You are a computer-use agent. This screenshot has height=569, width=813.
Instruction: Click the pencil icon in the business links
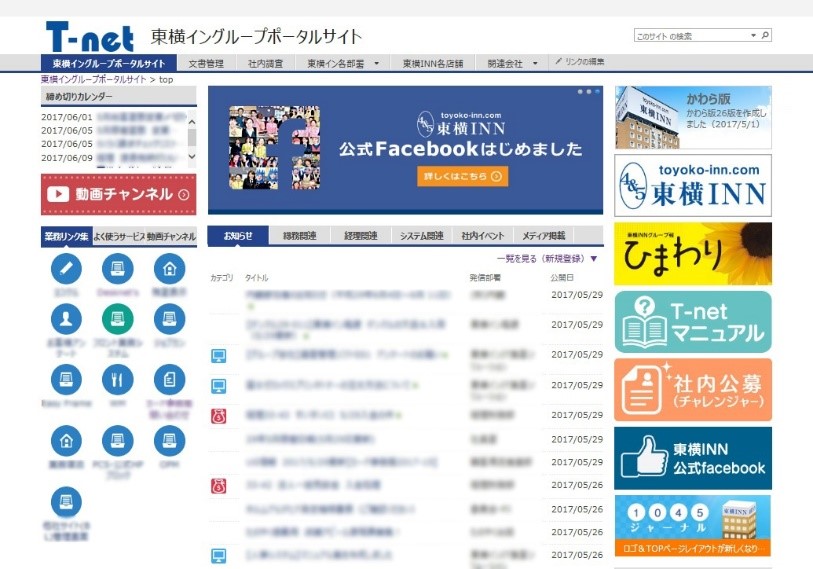pyautogui.click(x=66, y=268)
